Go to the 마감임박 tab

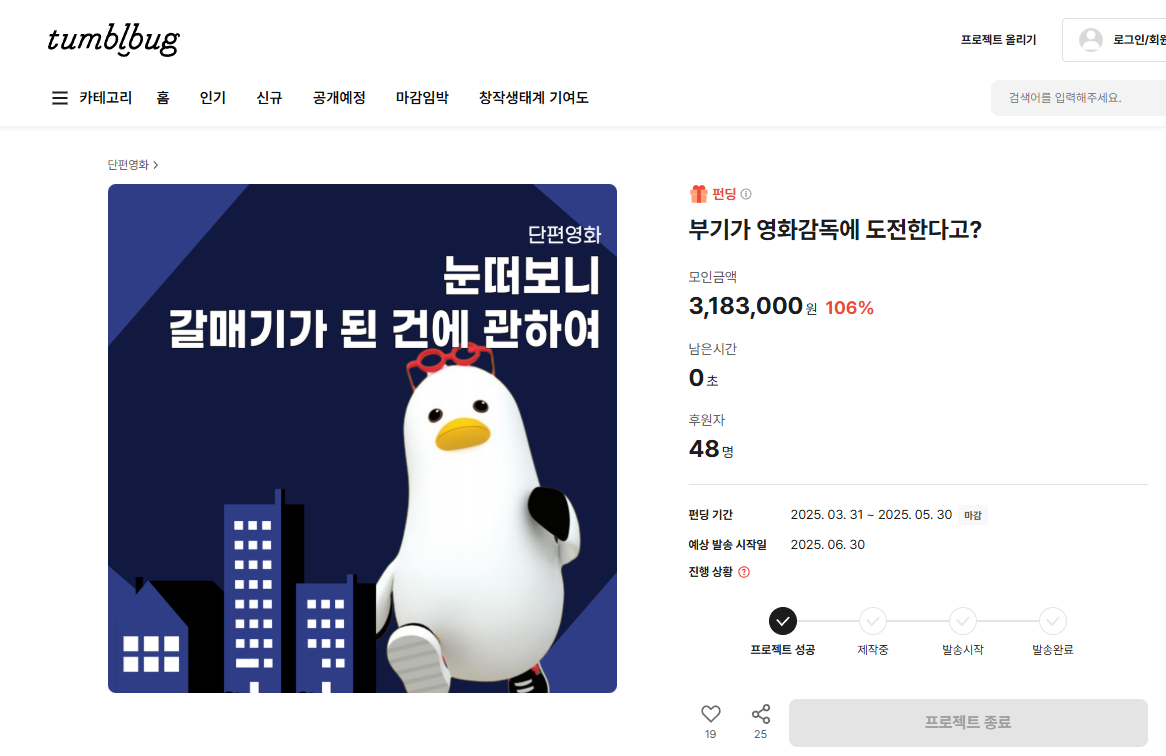pyautogui.click(x=422, y=98)
